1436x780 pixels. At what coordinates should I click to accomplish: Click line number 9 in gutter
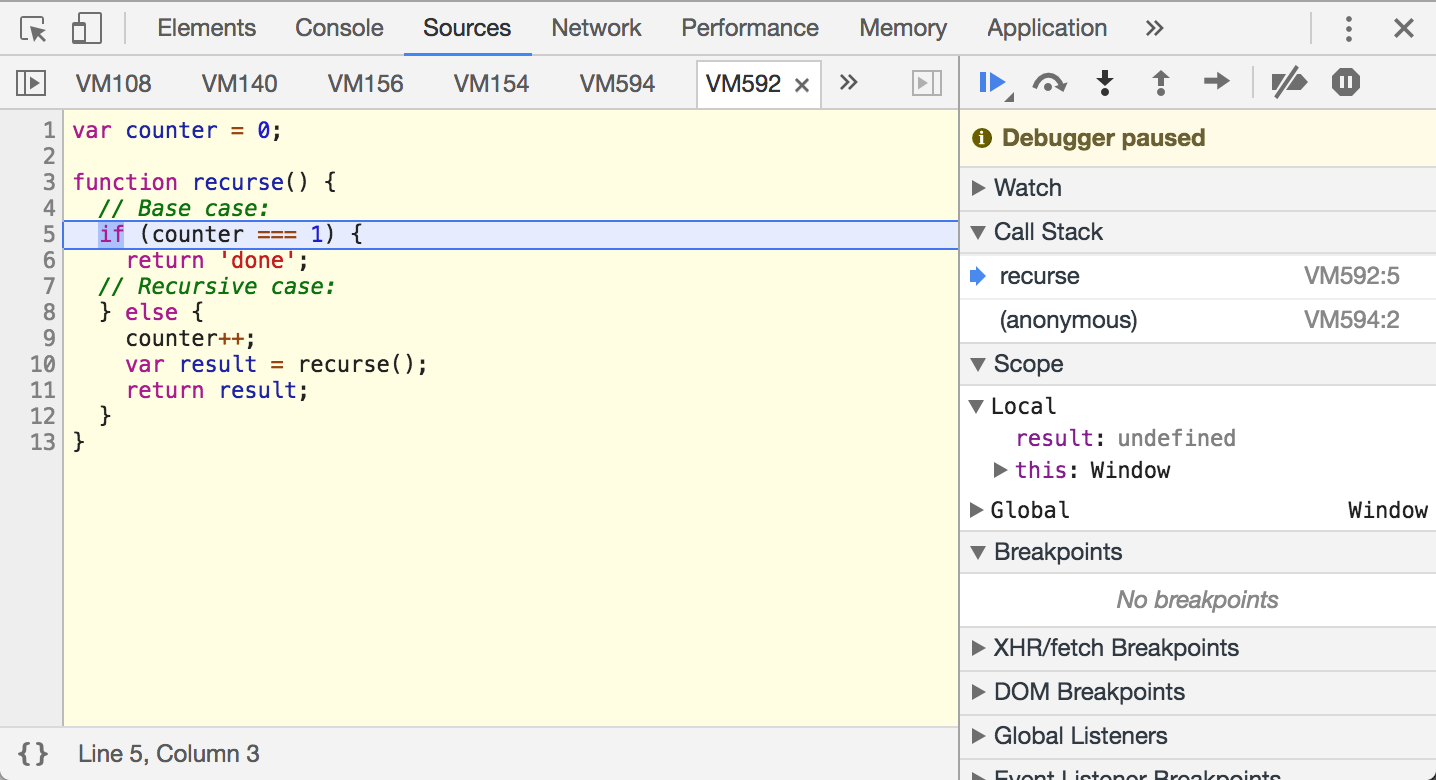[49, 338]
